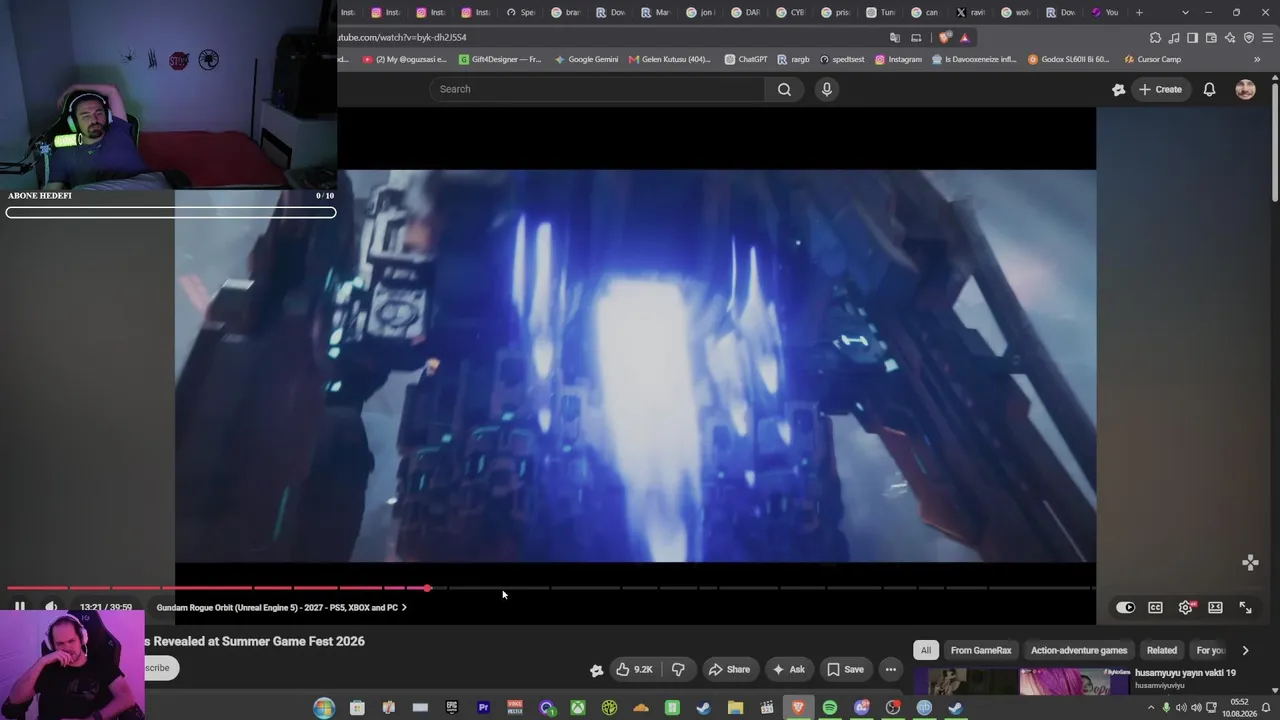Toggle the autoplay switch in player
Viewport: 1280px width, 720px height.
coord(1125,607)
